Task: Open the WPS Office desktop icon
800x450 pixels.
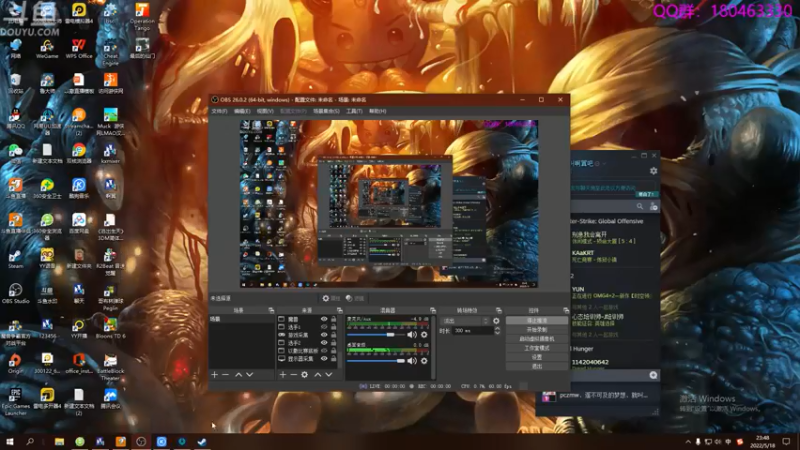Action: [x=79, y=49]
